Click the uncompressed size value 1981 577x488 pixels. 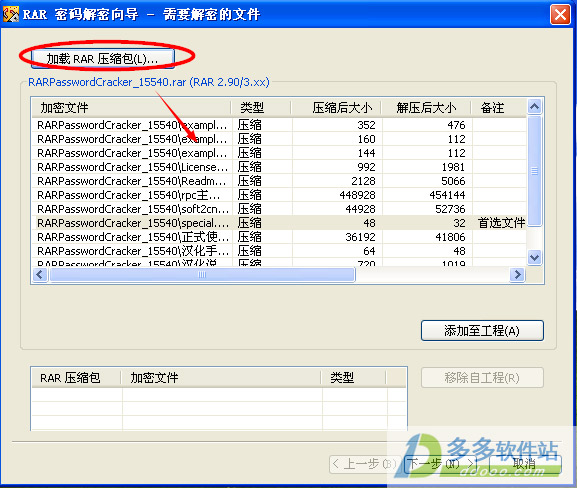pyautogui.click(x=453, y=167)
